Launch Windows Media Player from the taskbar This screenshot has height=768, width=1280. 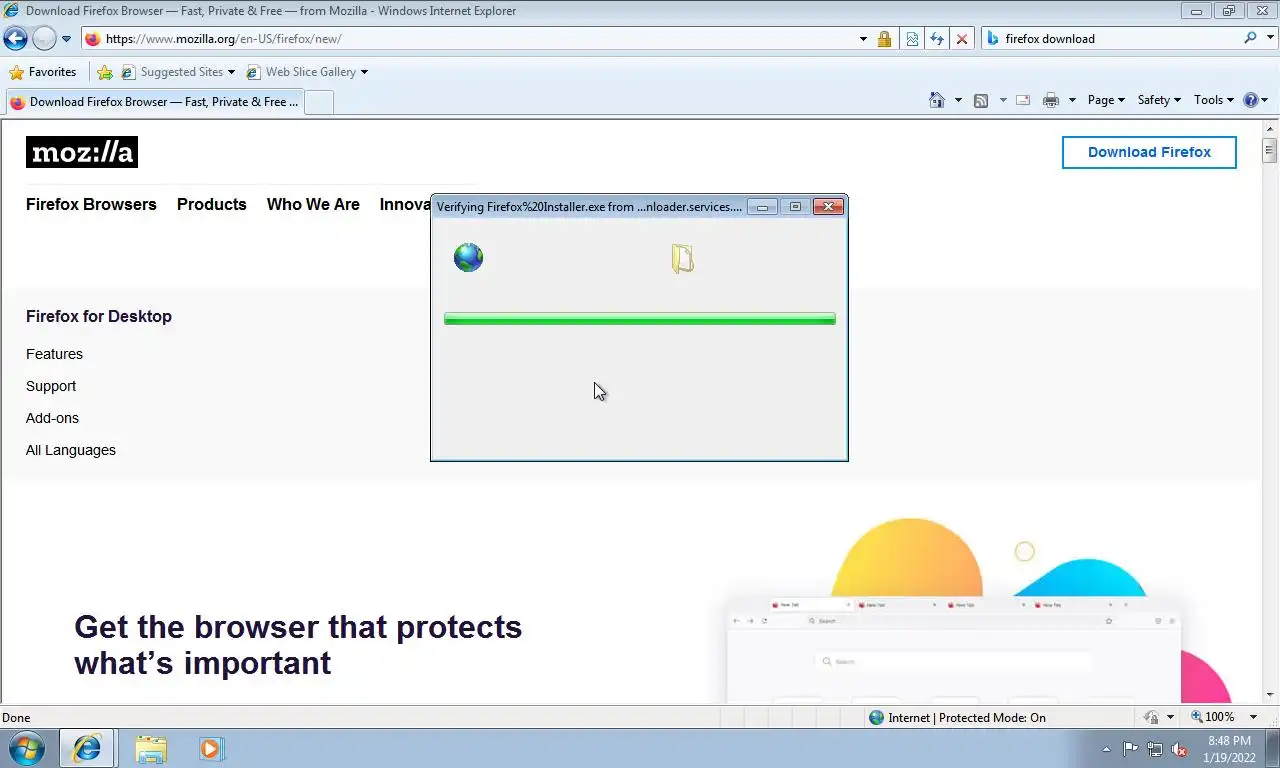pyautogui.click(x=211, y=749)
